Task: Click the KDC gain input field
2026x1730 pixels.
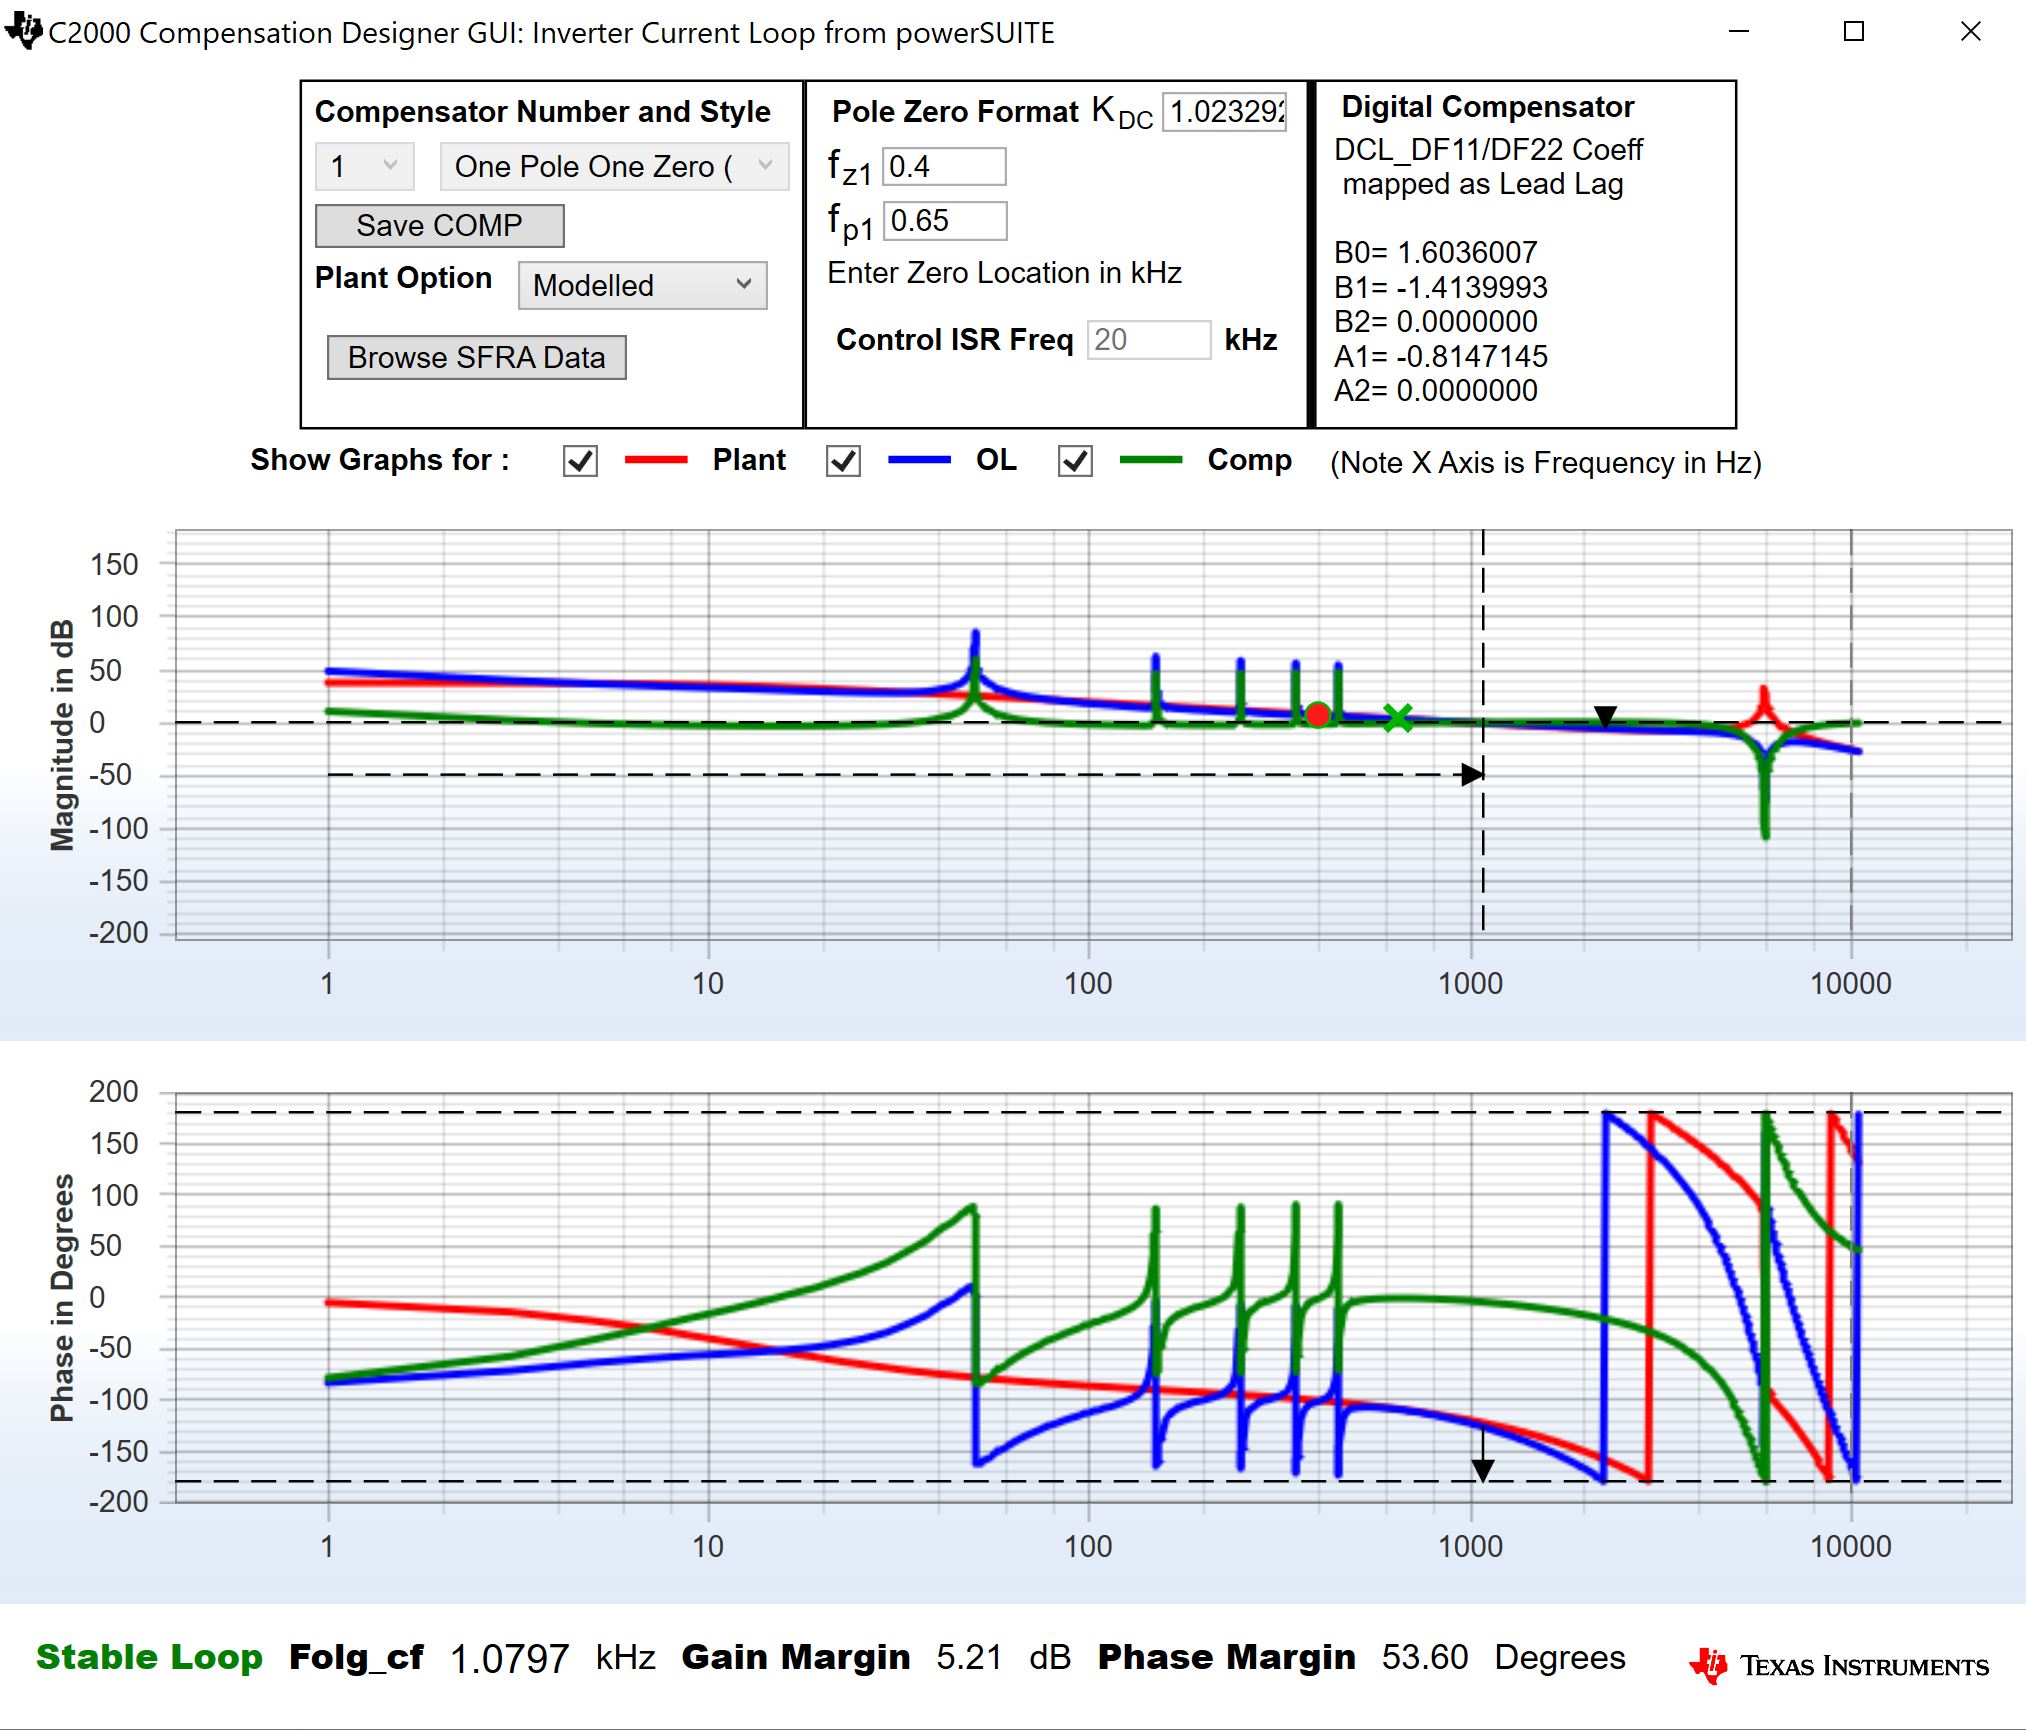Action: coord(1225,111)
